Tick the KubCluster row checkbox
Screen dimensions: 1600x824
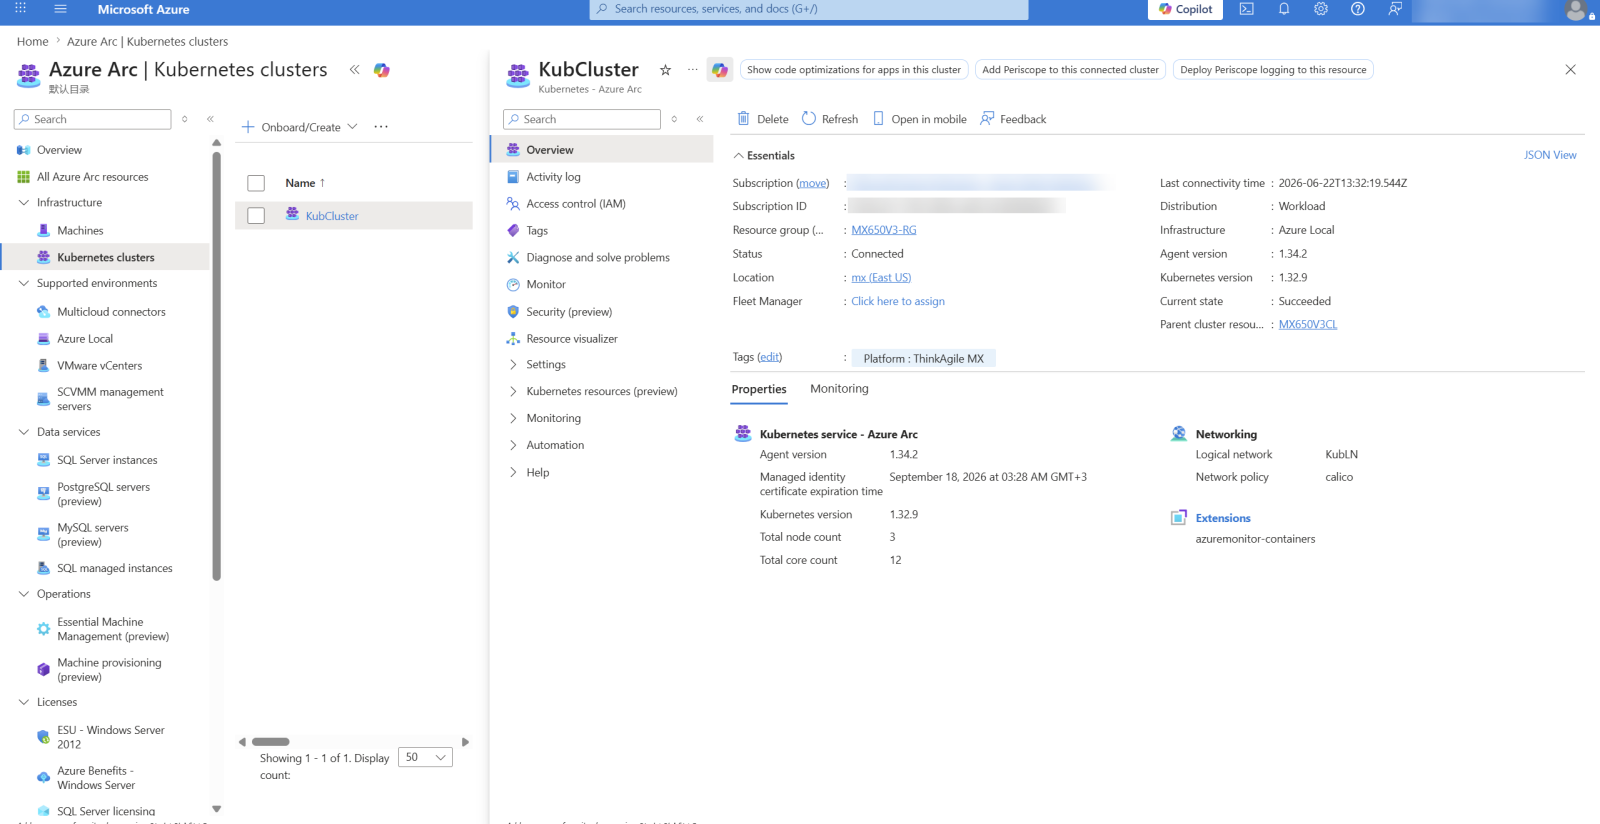pyautogui.click(x=256, y=216)
